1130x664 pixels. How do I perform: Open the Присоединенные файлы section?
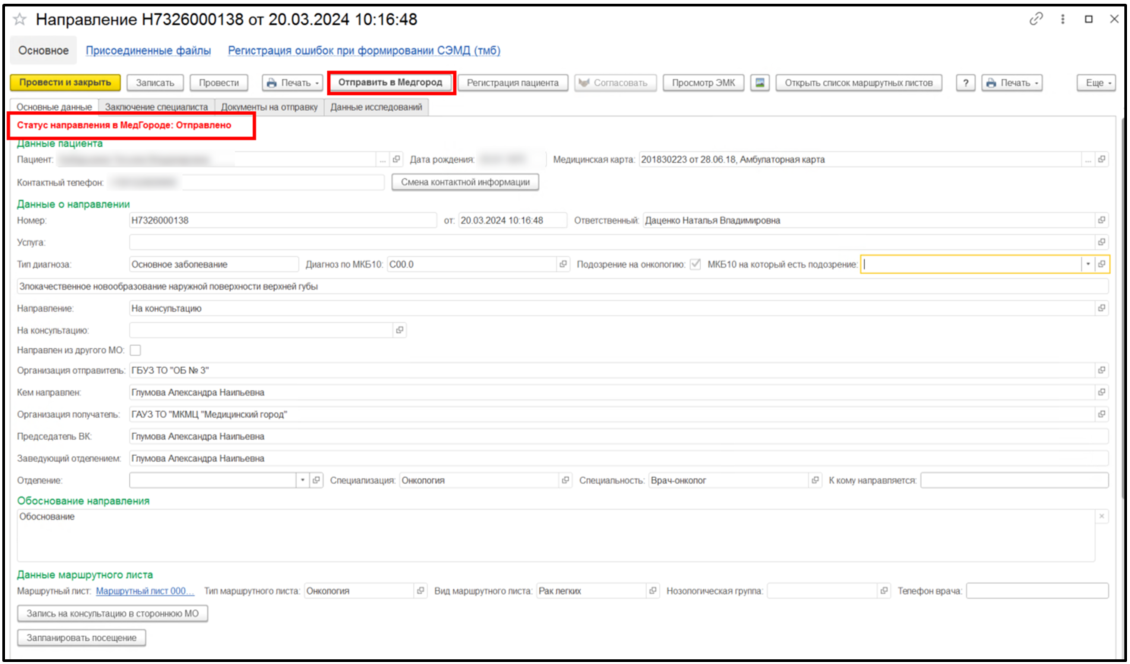(148, 50)
